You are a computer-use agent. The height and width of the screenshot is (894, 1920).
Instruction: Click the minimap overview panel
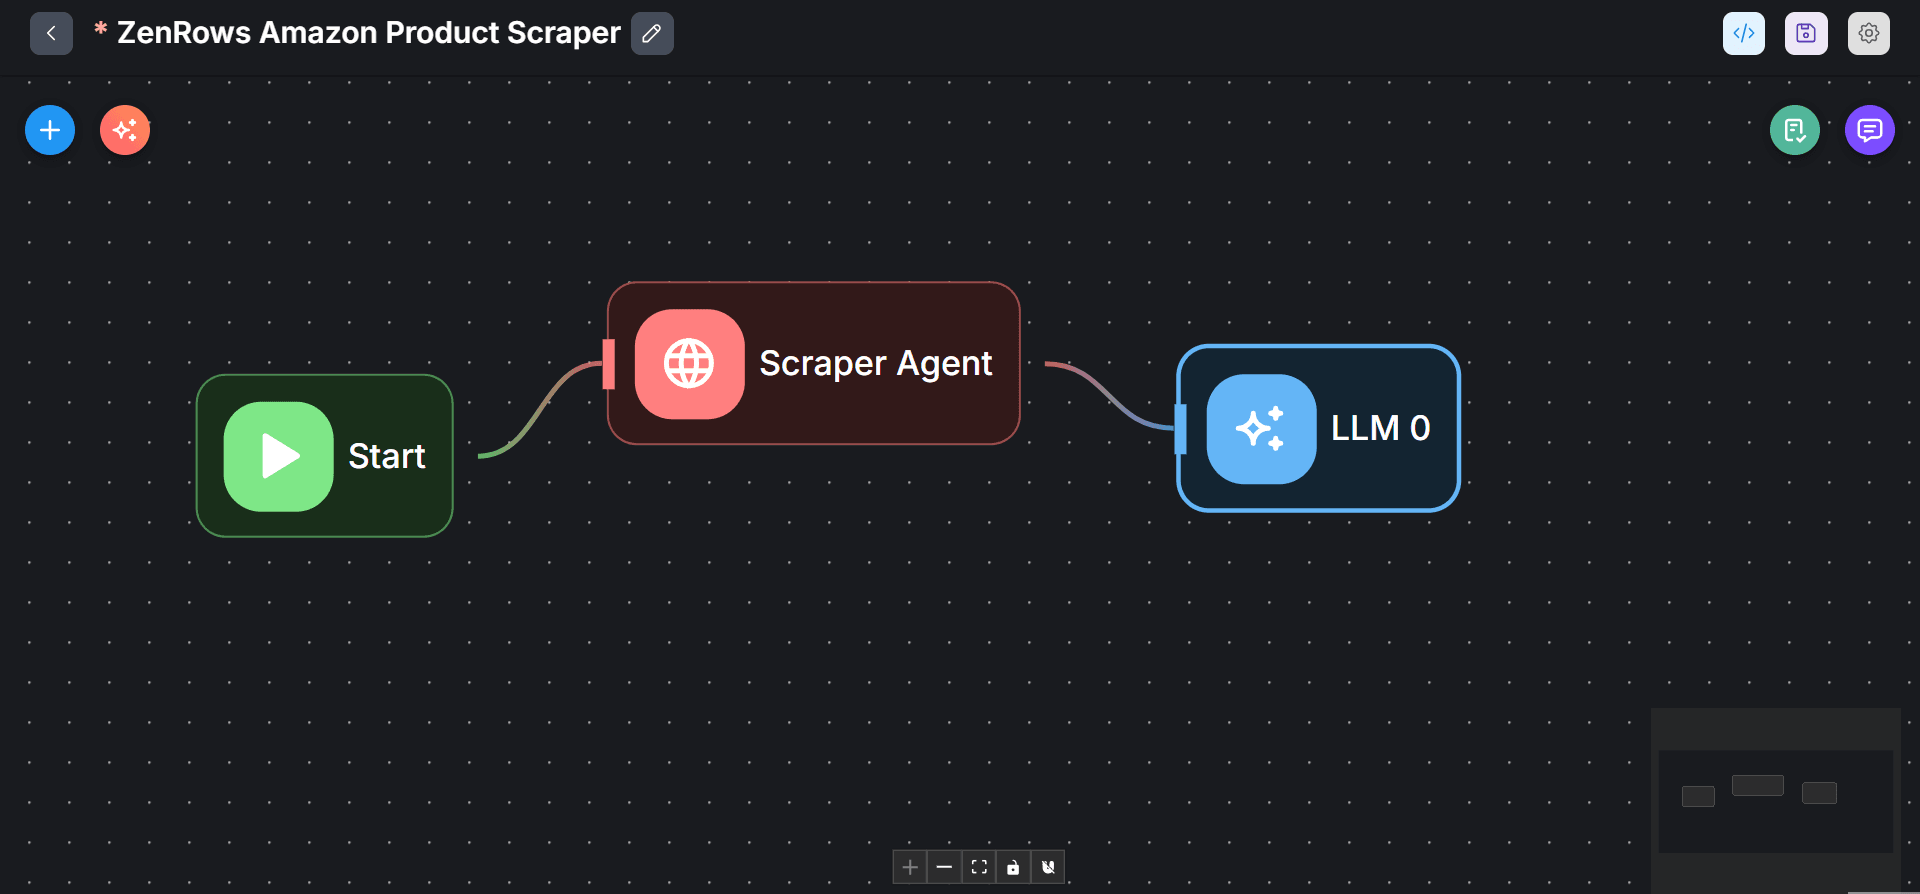point(1776,799)
